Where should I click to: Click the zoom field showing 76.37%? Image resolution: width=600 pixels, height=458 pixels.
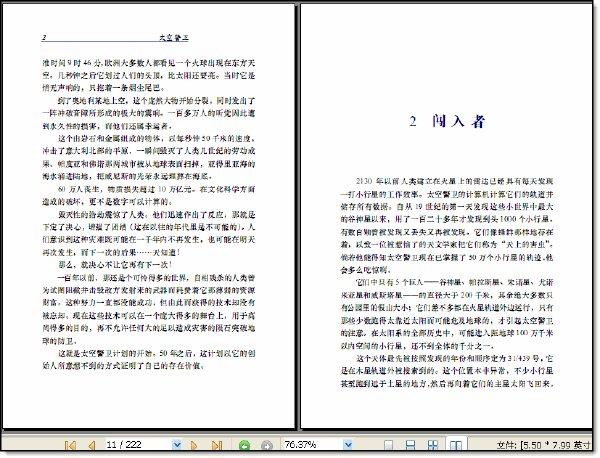[313, 445]
